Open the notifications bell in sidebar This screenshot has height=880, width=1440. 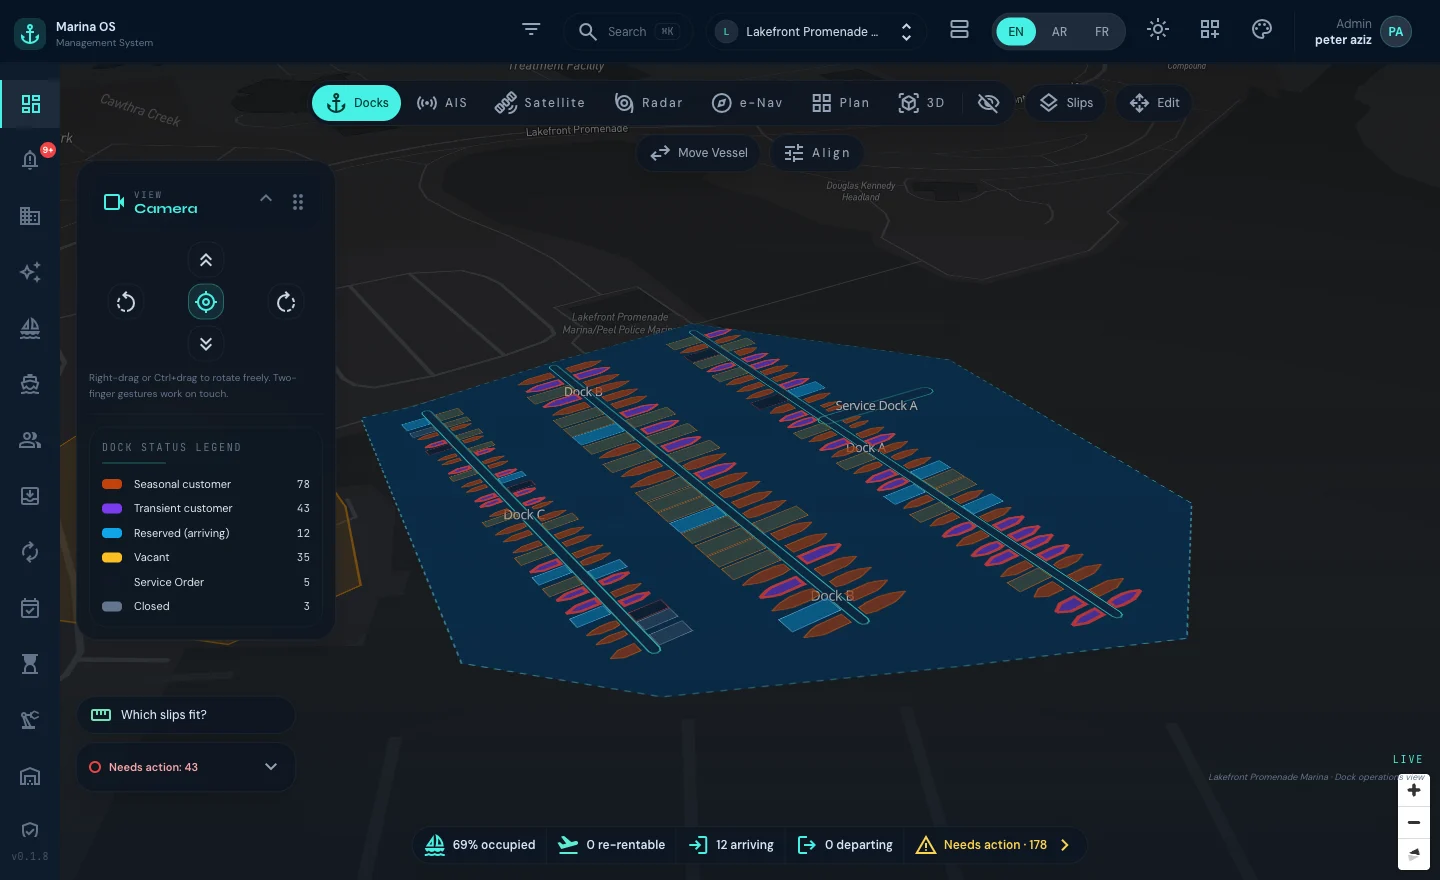click(x=30, y=160)
